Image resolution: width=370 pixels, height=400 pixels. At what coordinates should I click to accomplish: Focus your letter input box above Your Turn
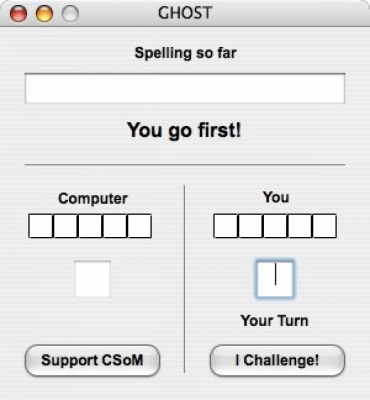click(x=275, y=279)
